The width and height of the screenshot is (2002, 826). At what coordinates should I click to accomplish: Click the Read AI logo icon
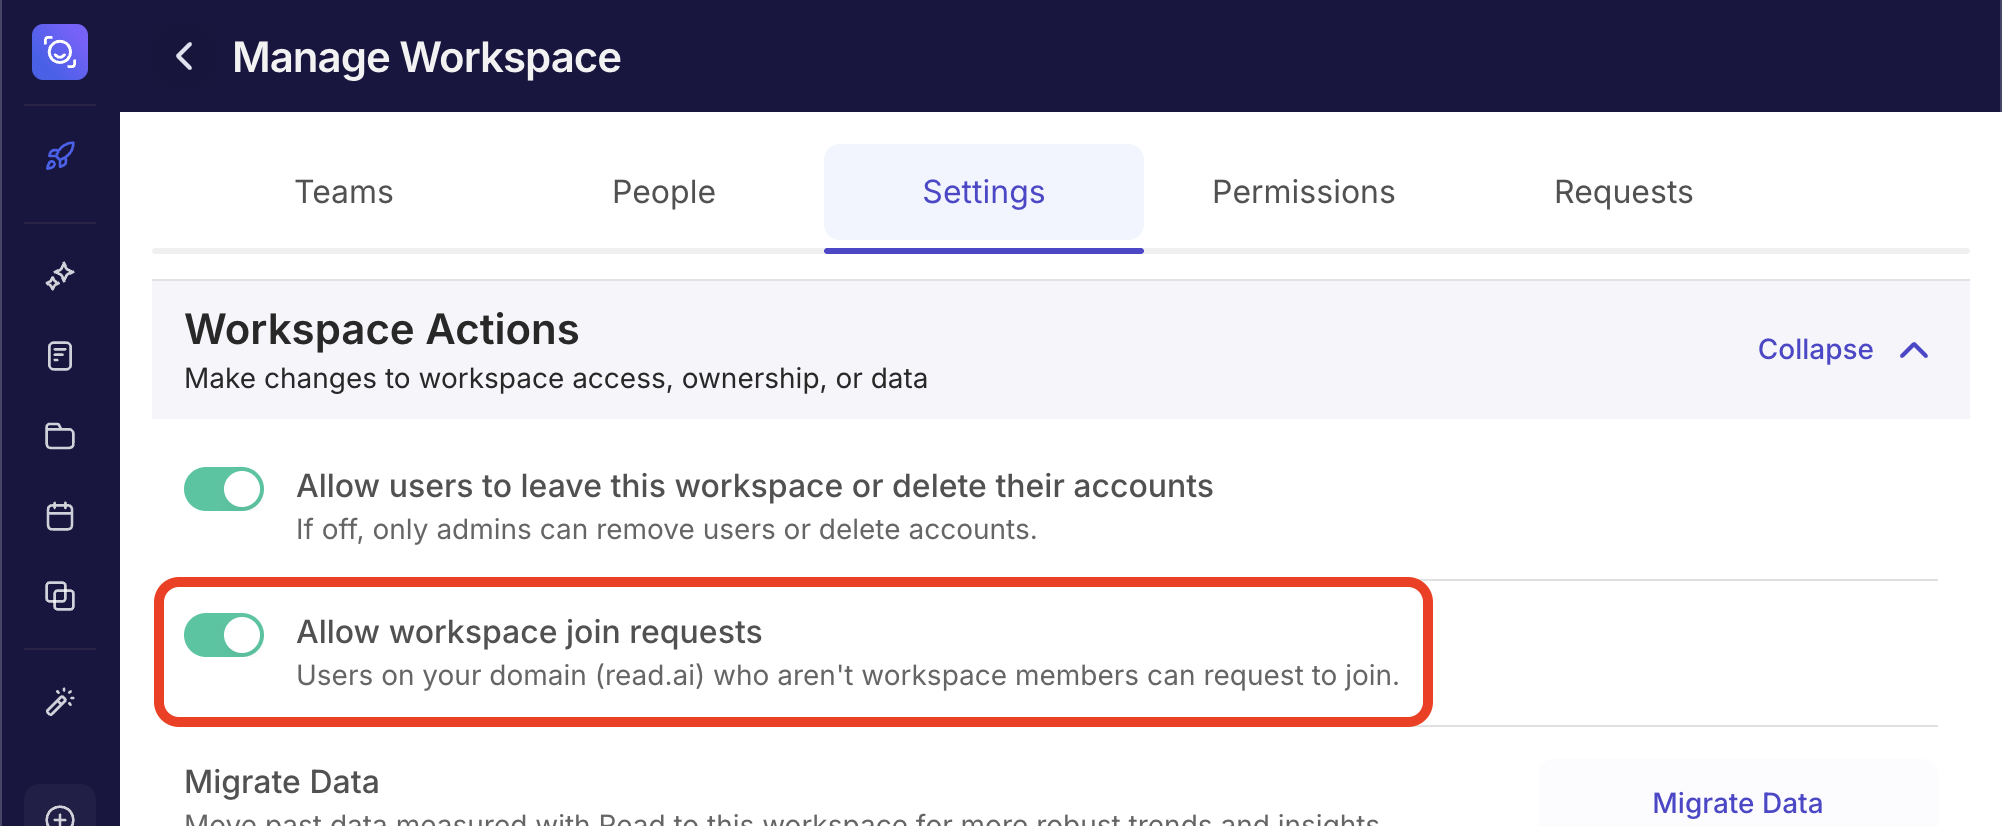point(60,52)
